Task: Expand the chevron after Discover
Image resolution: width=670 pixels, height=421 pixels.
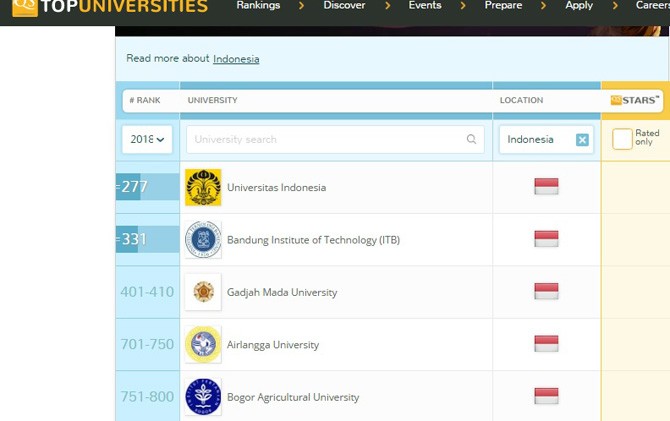Action: (x=388, y=6)
